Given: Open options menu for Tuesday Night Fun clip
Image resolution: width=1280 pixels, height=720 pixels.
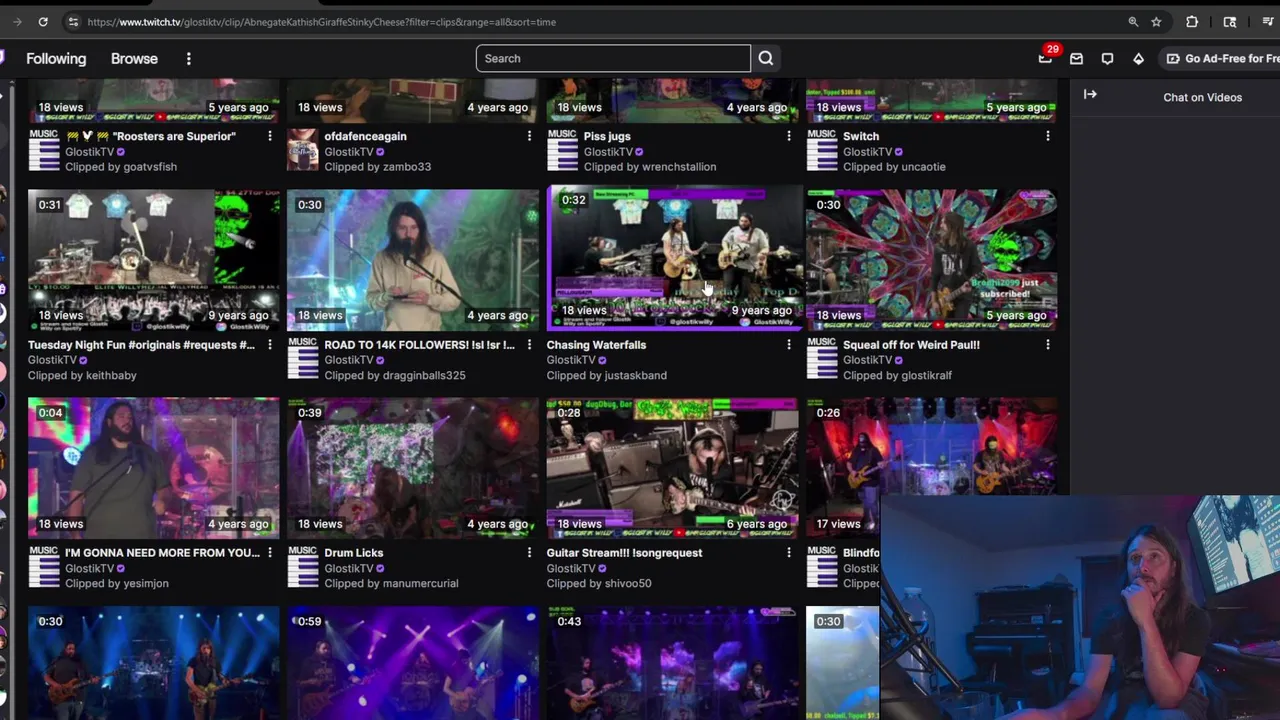Looking at the screenshot, I should 270,345.
